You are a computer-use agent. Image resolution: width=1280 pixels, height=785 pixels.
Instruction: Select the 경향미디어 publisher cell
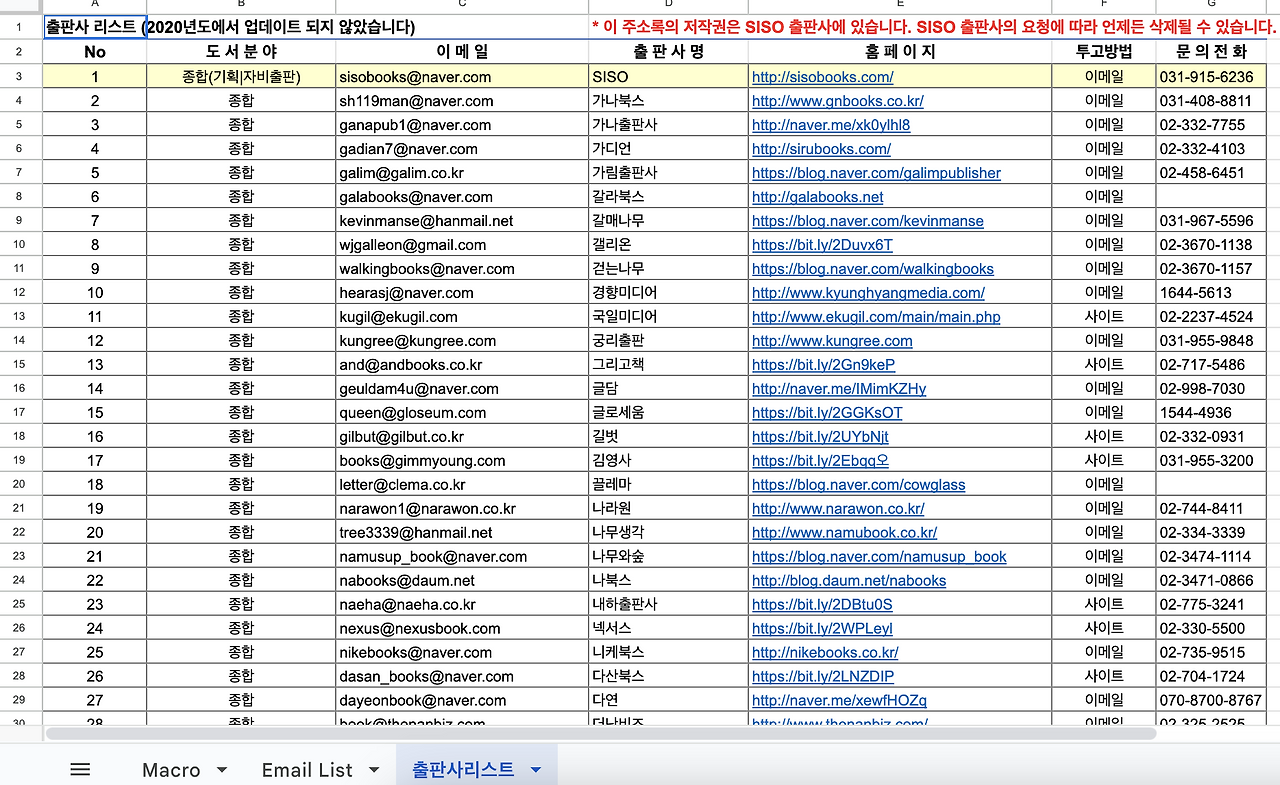668,293
